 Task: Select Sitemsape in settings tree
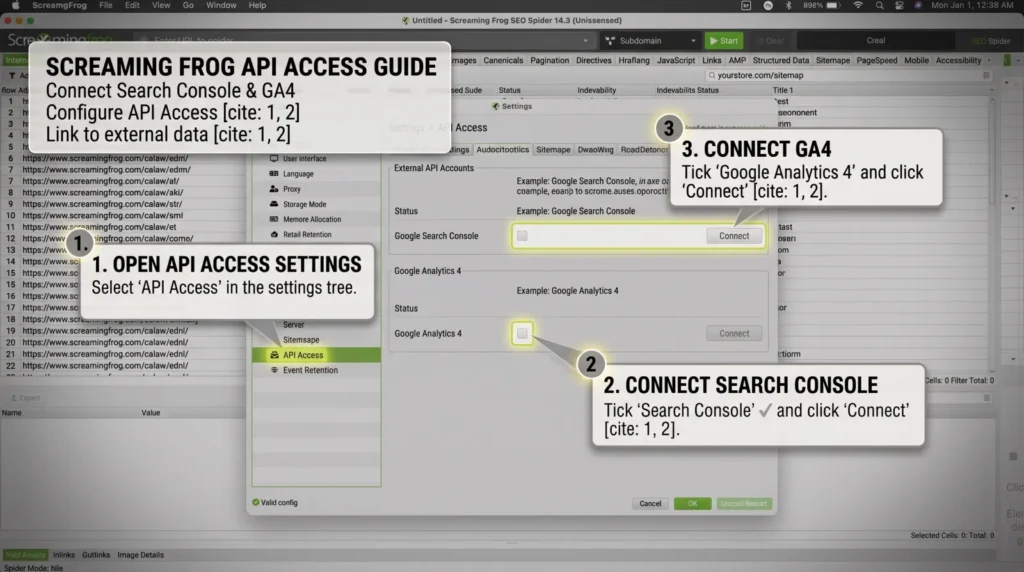316,340
